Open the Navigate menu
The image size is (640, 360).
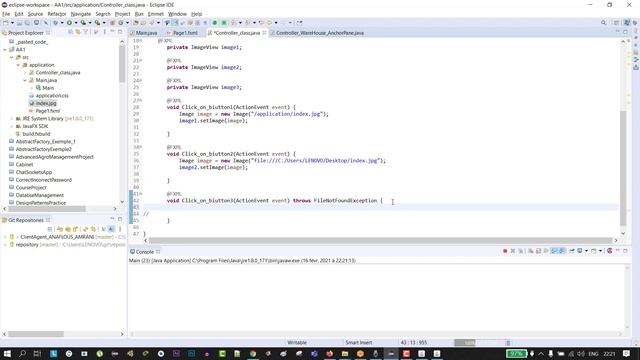tap(81, 14)
